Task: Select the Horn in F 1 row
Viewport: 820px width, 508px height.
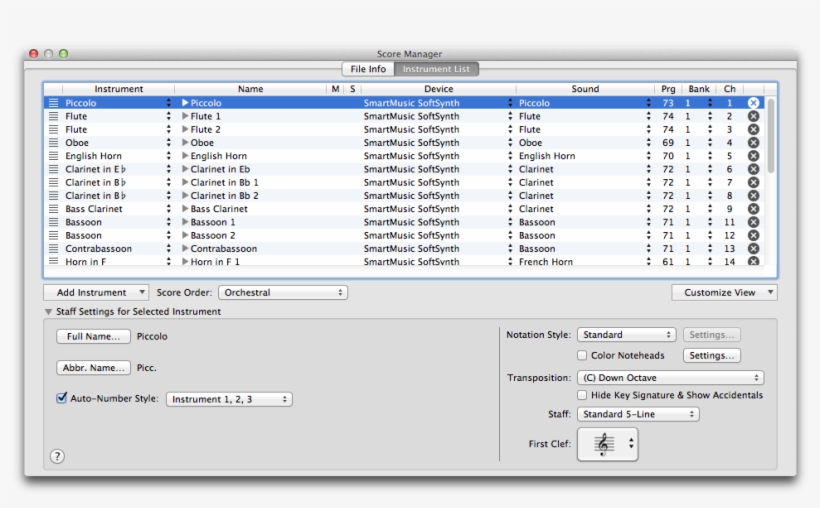Action: pyautogui.click(x=403, y=262)
